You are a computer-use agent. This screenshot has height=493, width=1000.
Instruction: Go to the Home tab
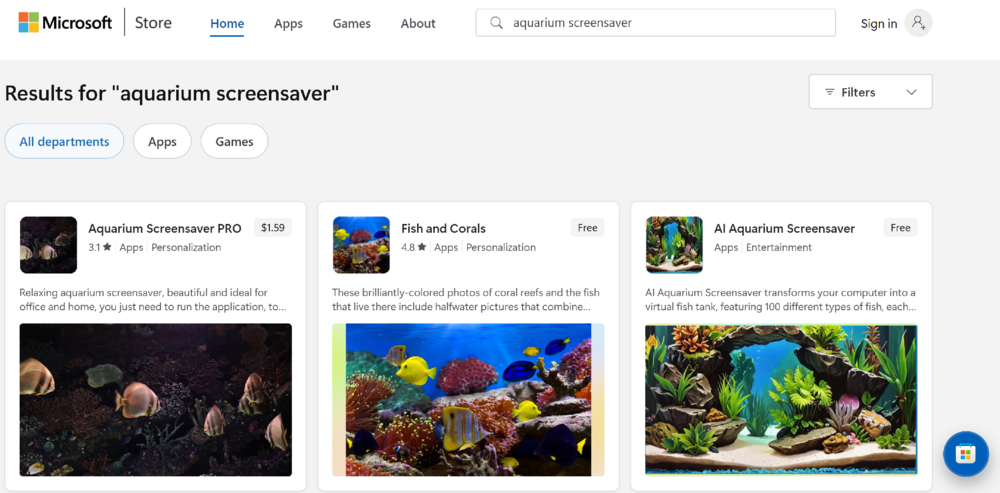tap(227, 23)
